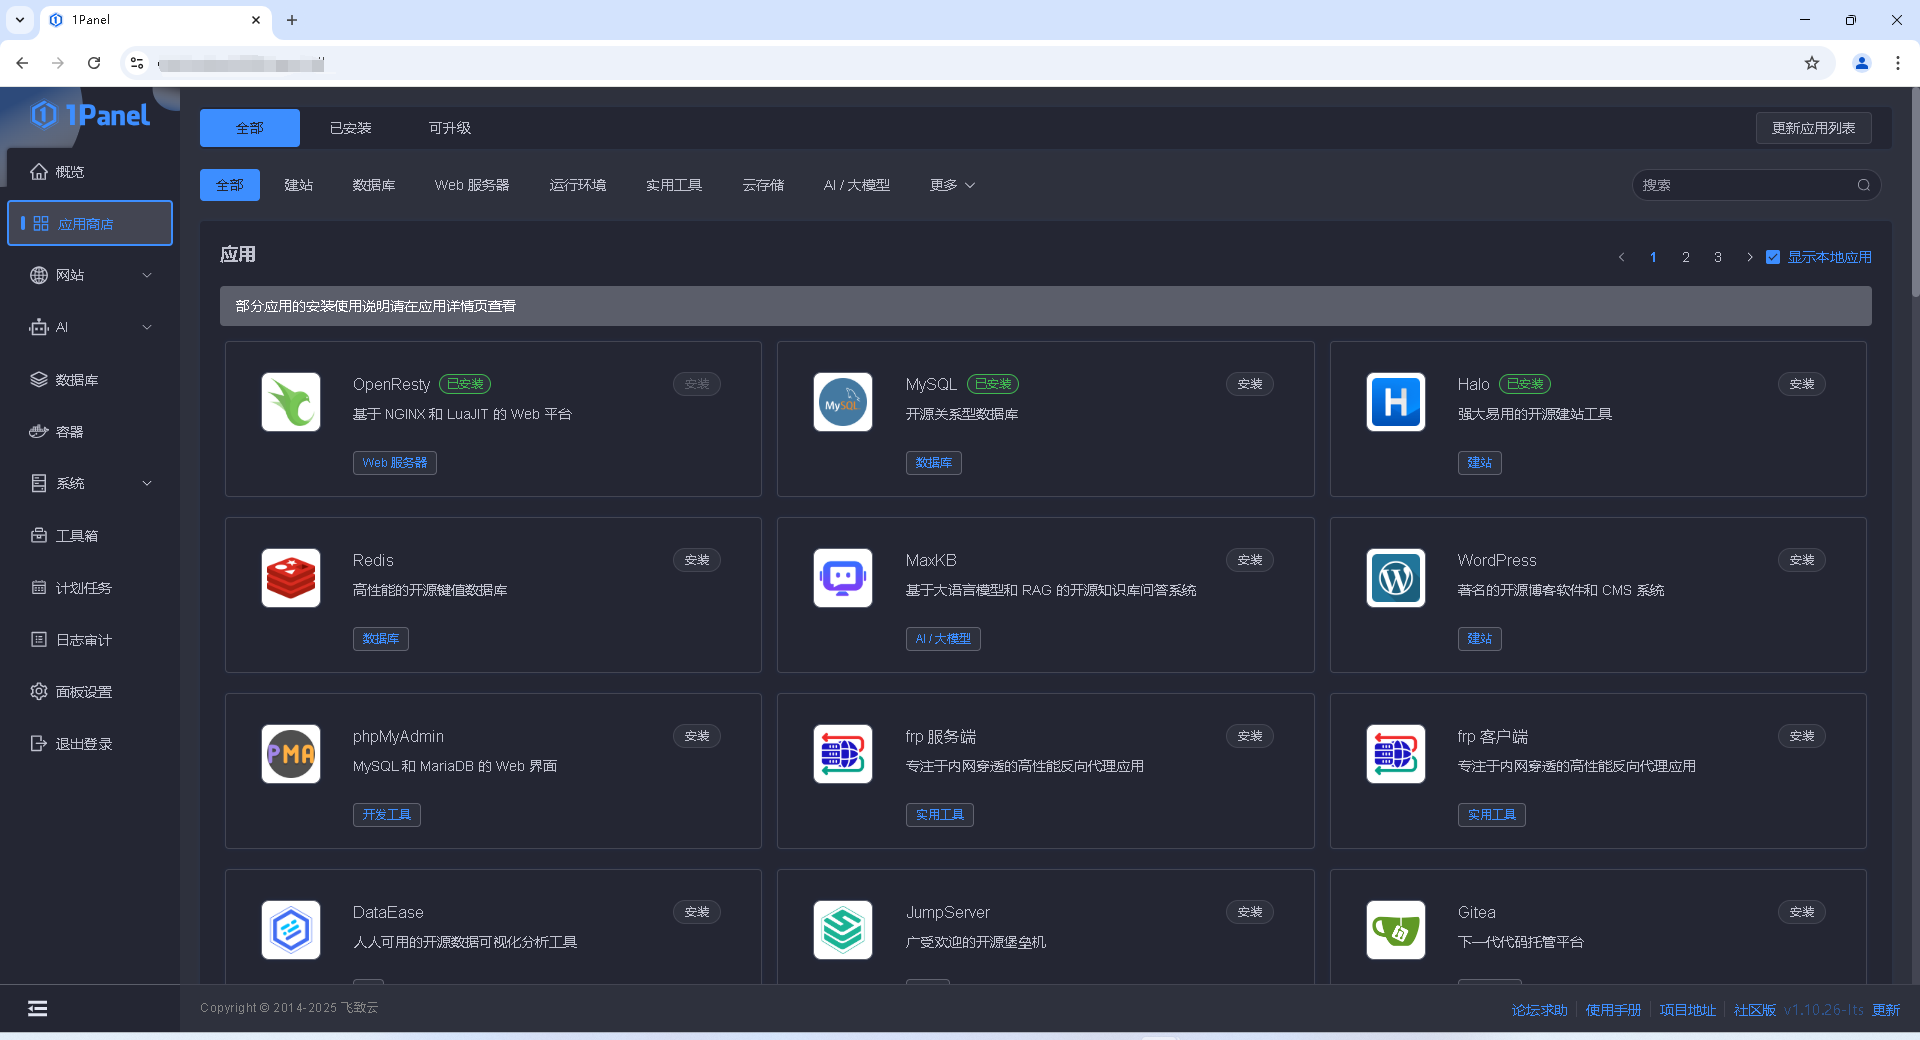Click the phpMyAdmin app icon

tap(290, 754)
